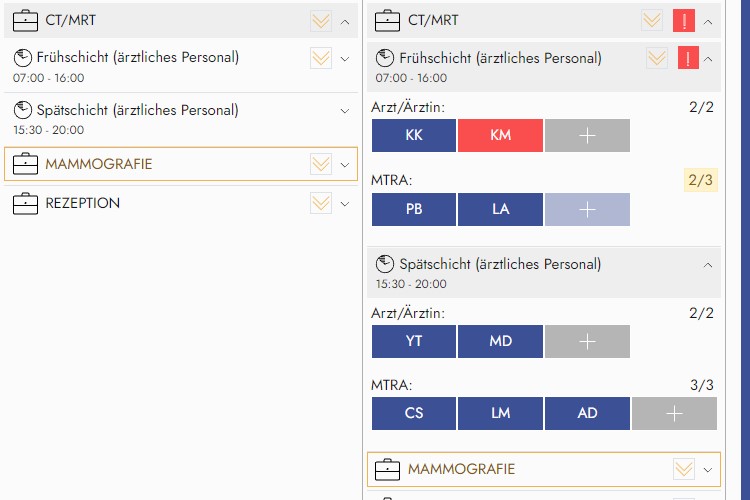Image resolution: width=750 pixels, height=500 pixels.
Task: Click the yellow 2/3 MTRA staffing indicator
Action: pos(700,181)
